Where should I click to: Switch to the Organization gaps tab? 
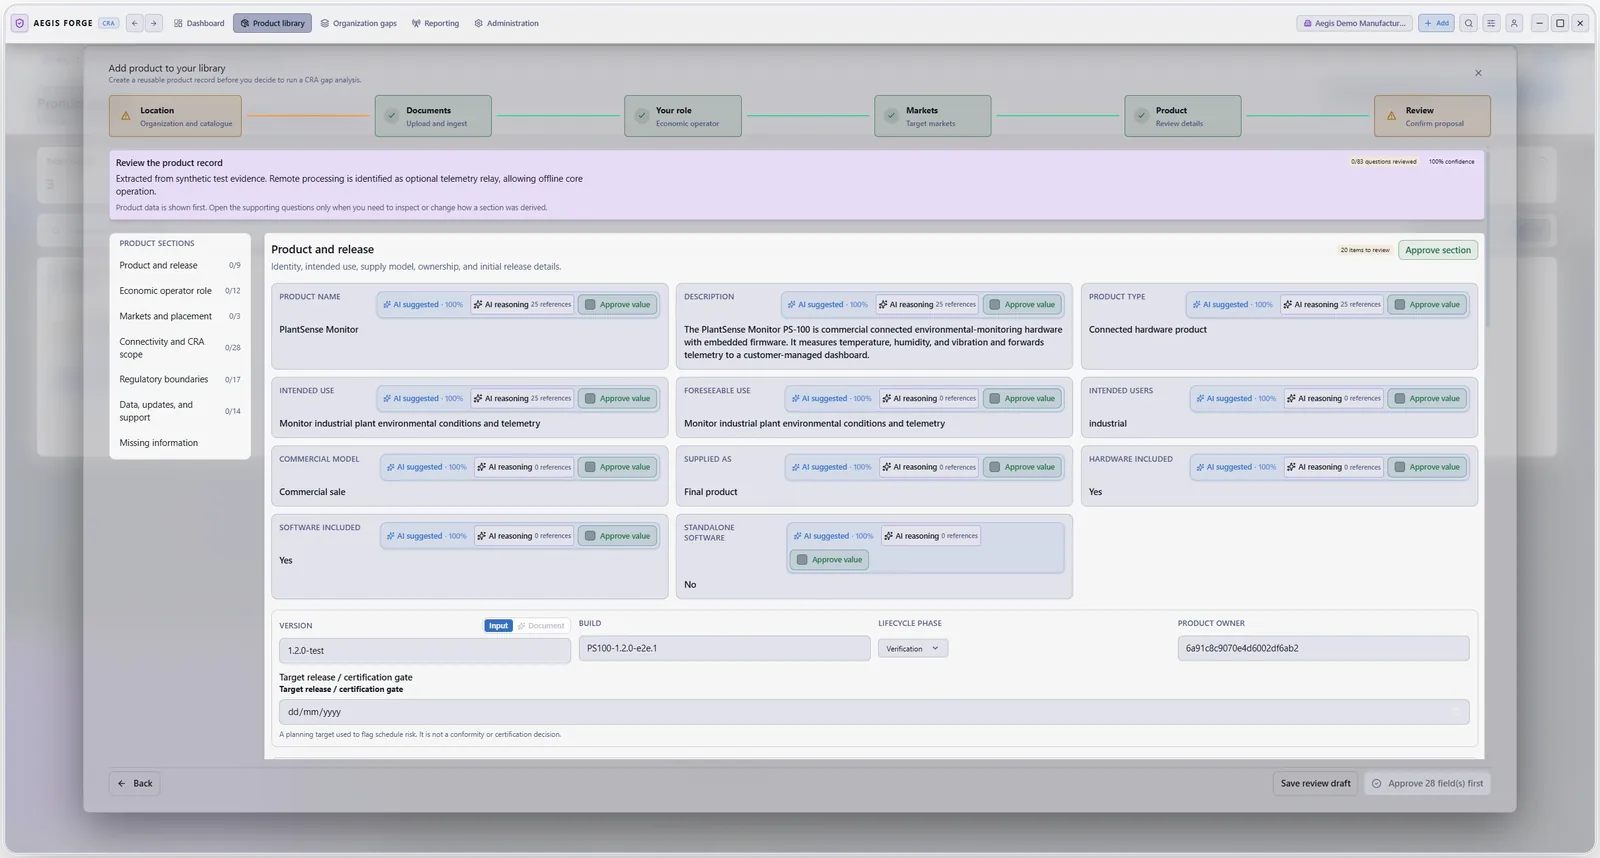coord(358,23)
